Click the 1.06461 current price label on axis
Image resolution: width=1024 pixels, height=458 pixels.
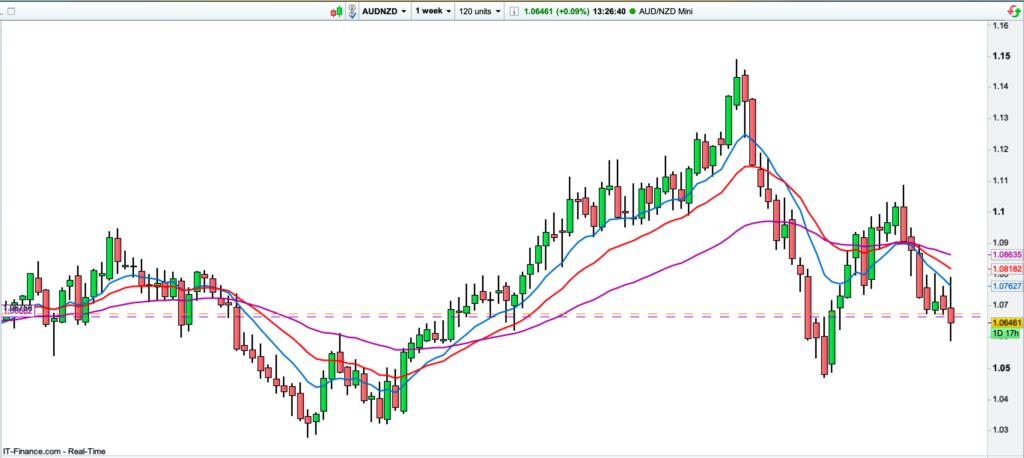click(x=1005, y=323)
